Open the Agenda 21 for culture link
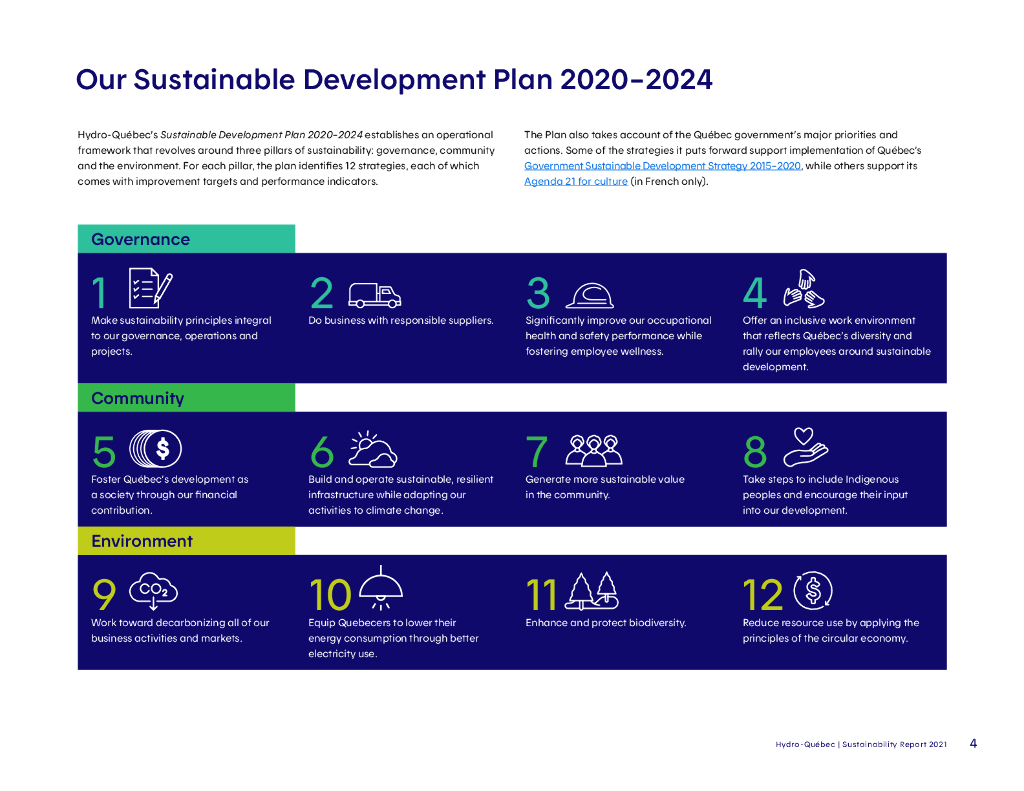Image resolution: width=1024 pixels, height=791 pixels. (x=575, y=182)
